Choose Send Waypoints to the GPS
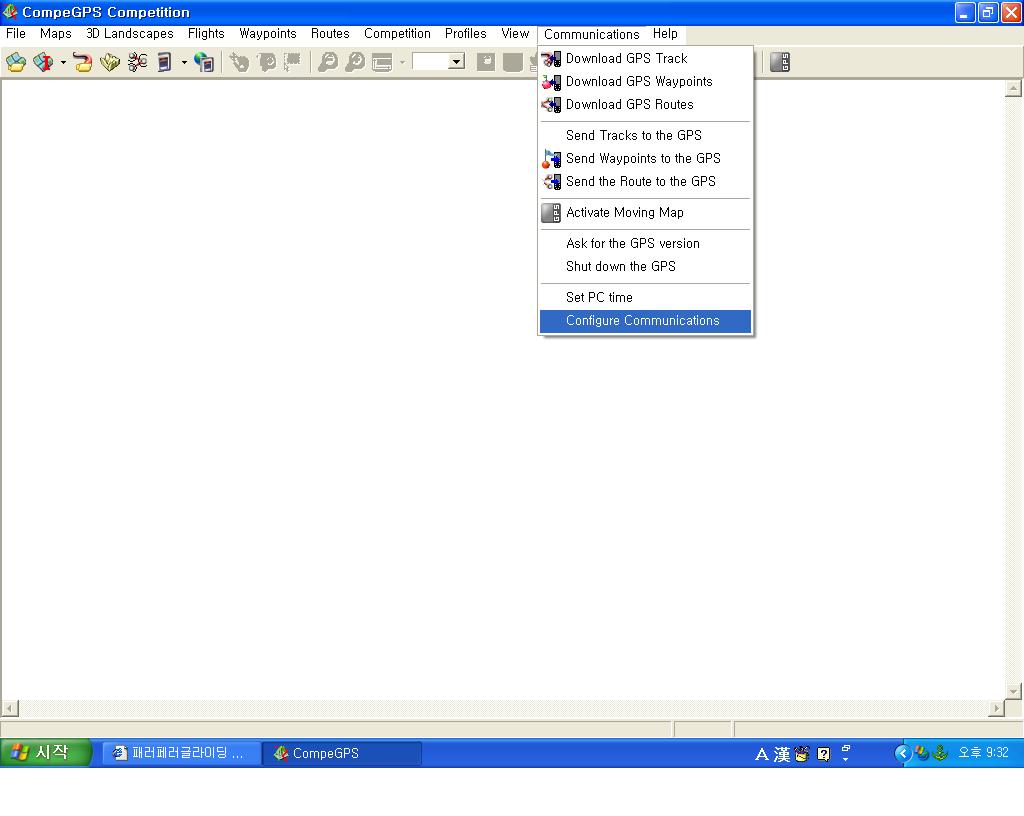The width and height of the screenshot is (1024, 816). click(645, 159)
